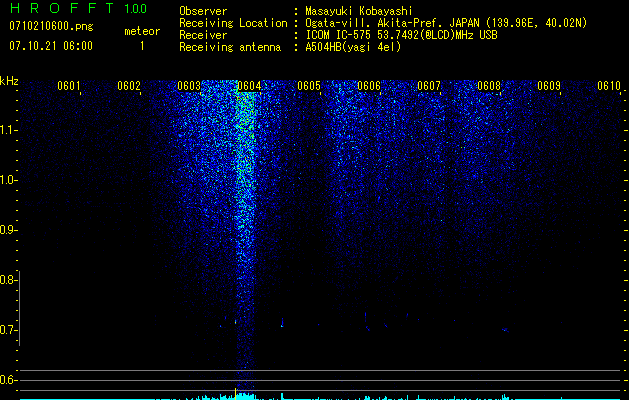The height and width of the screenshot is (400, 629).
Task: Click the date stamp 07.10.21 06:00
Action: (51, 46)
